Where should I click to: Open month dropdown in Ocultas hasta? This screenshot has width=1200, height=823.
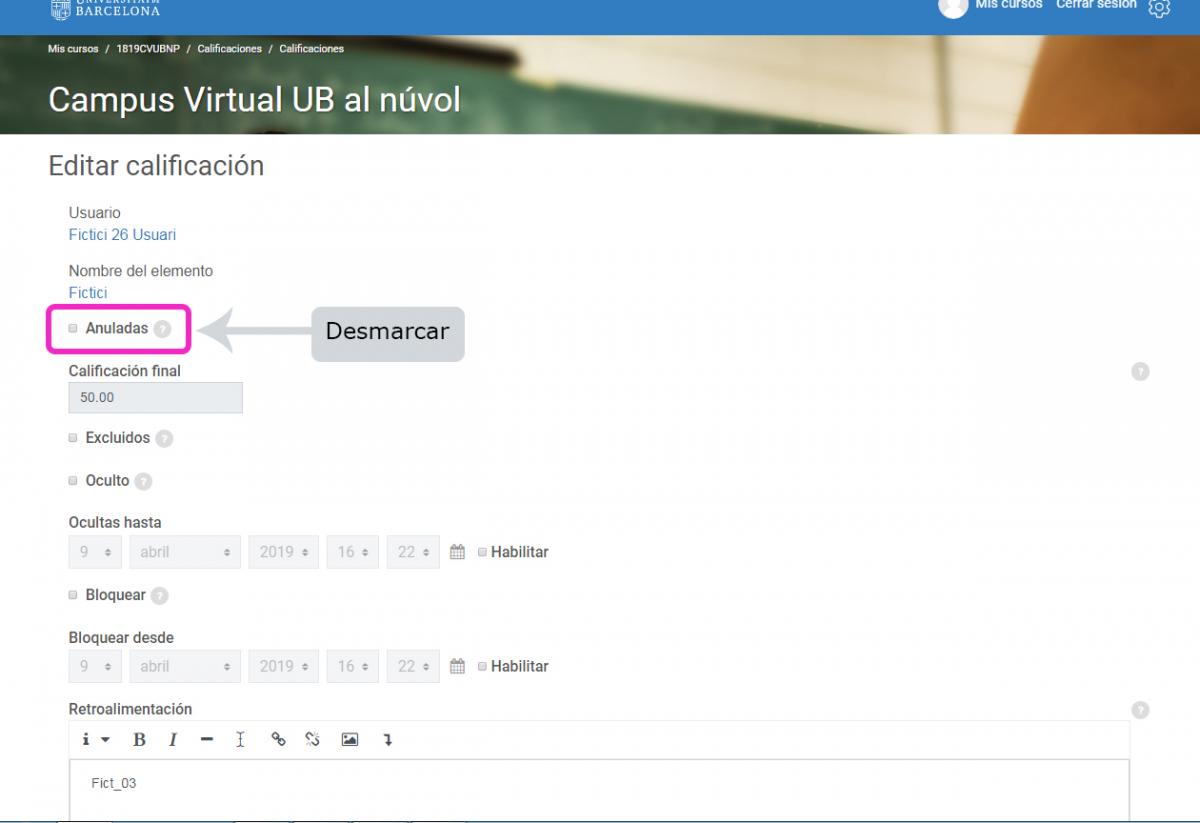184,552
